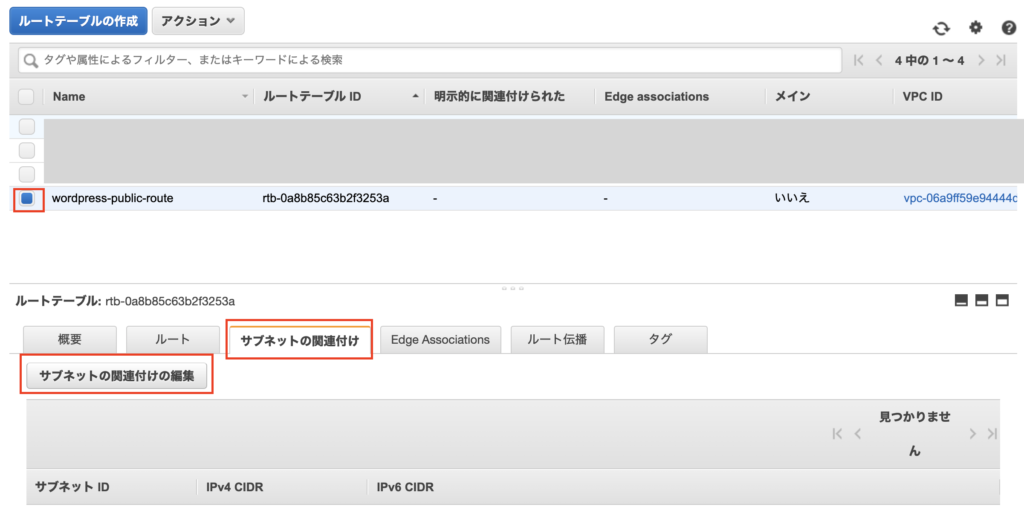The width and height of the screenshot is (1024, 516).
Task: Switch to the ルート tab
Action: point(172,340)
